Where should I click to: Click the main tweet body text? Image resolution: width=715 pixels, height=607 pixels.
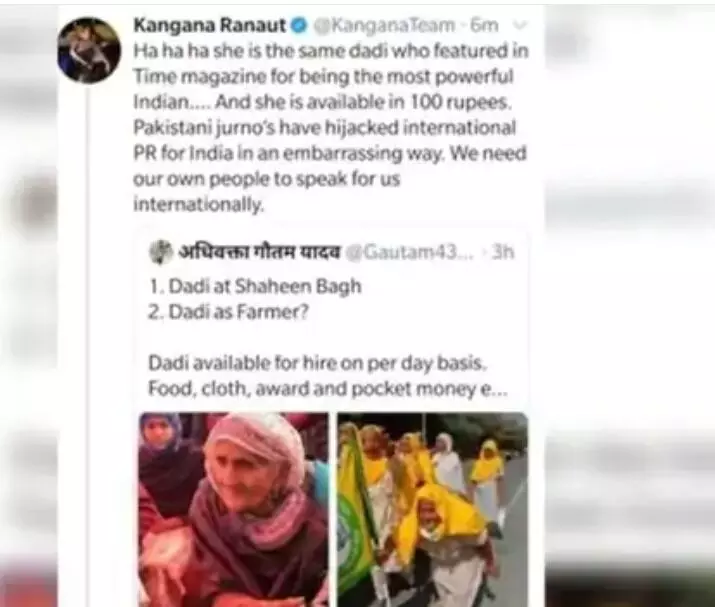(331, 128)
